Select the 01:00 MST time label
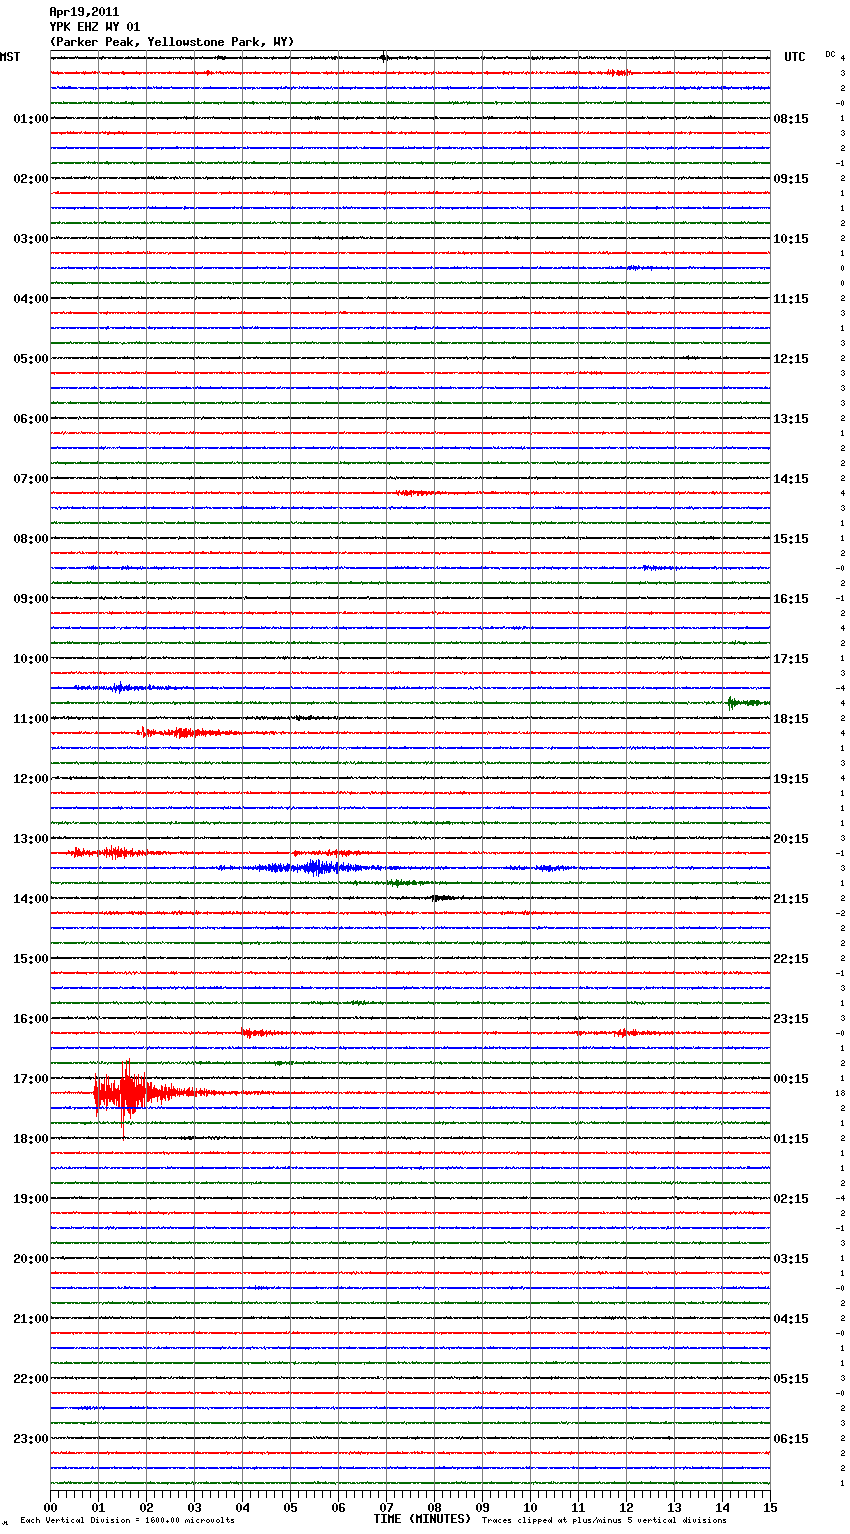 31,119
